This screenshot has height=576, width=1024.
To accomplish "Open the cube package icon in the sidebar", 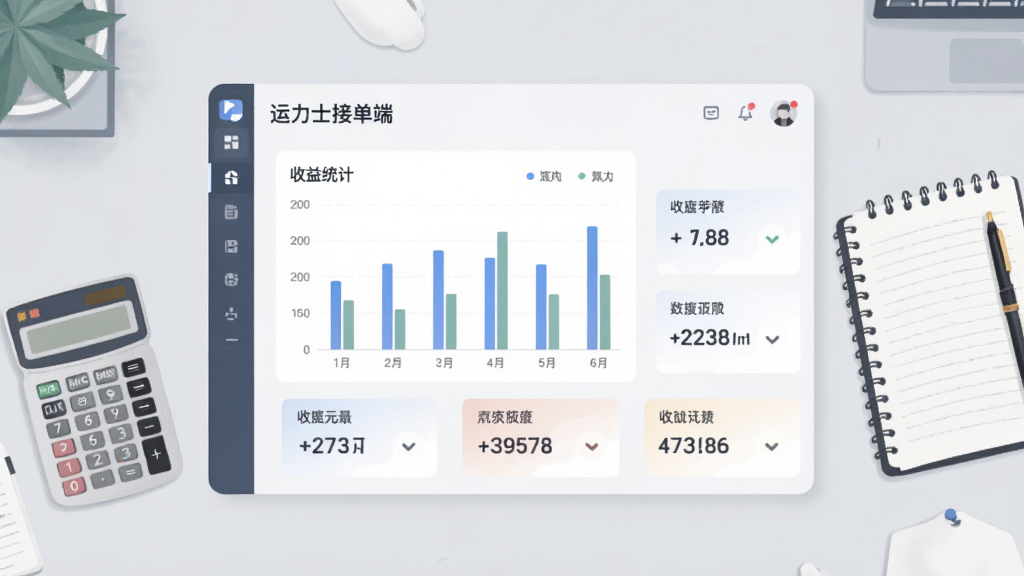I will point(231,280).
